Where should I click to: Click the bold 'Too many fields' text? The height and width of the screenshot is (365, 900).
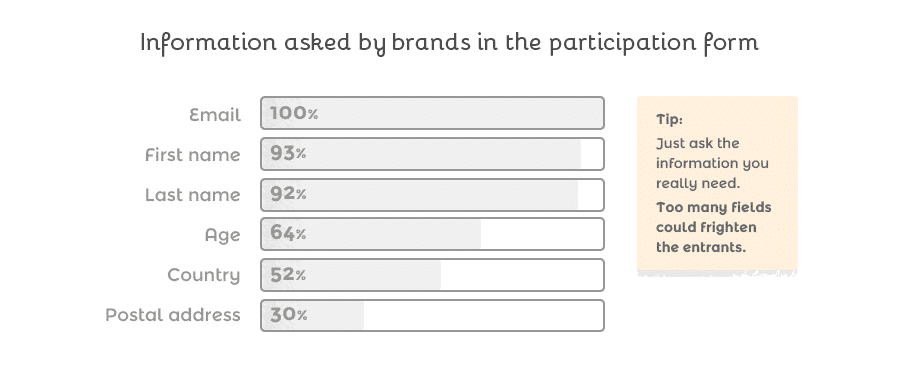713,207
